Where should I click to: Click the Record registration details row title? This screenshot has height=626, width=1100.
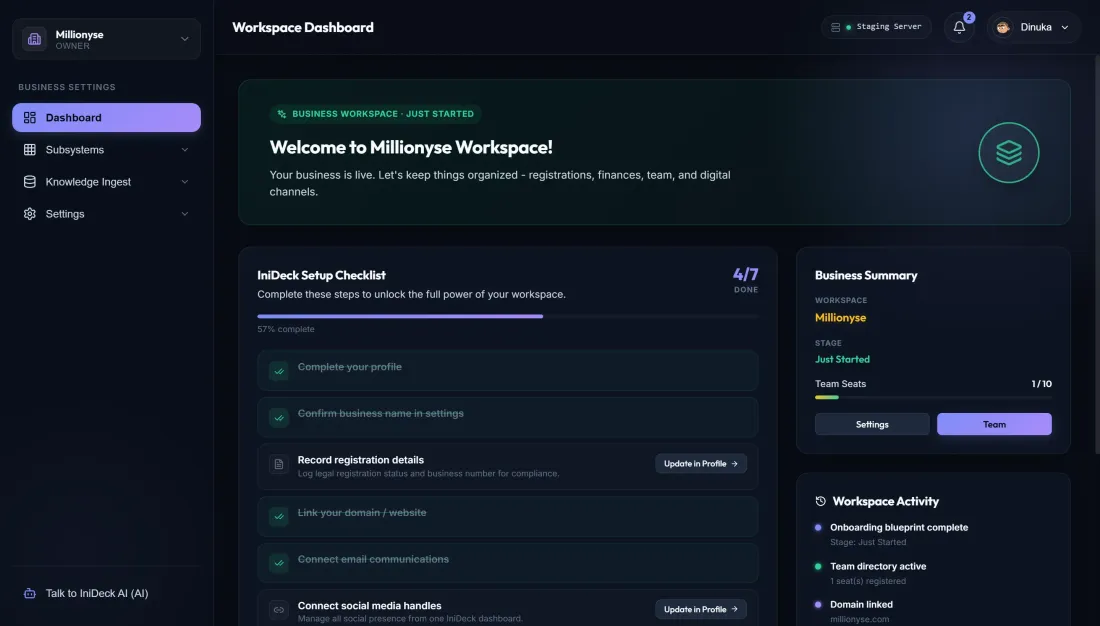tap(361, 460)
